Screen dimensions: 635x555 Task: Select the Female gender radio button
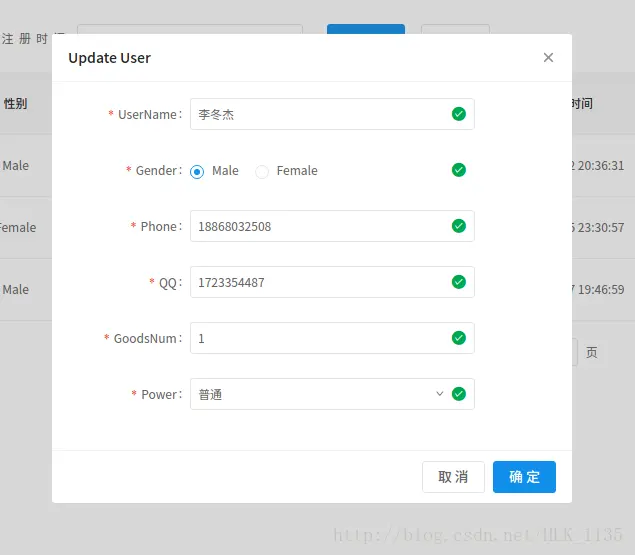pyautogui.click(x=262, y=172)
